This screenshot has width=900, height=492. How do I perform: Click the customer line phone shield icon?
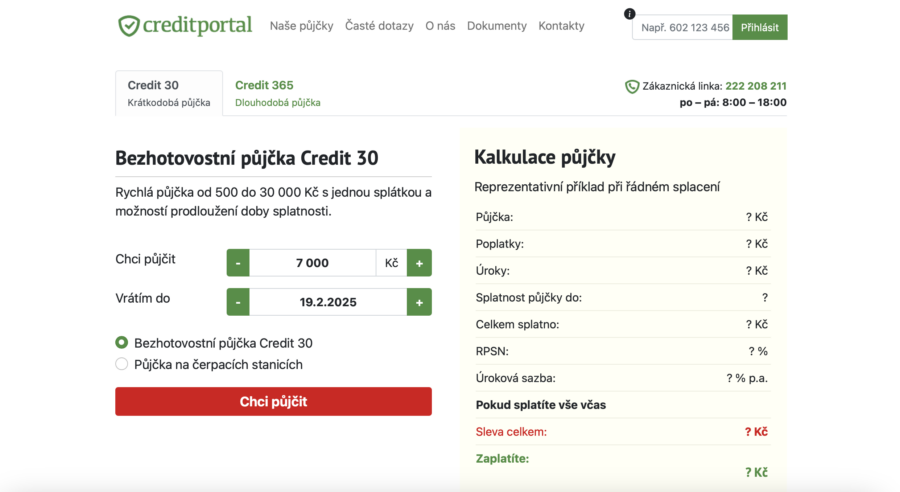[x=632, y=87]
